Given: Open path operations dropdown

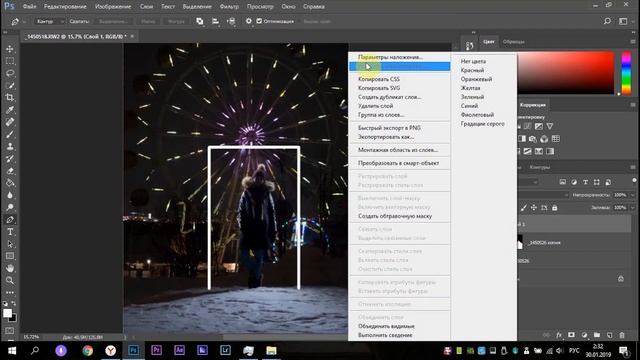Looking at the screenshot, I should 200,21.
